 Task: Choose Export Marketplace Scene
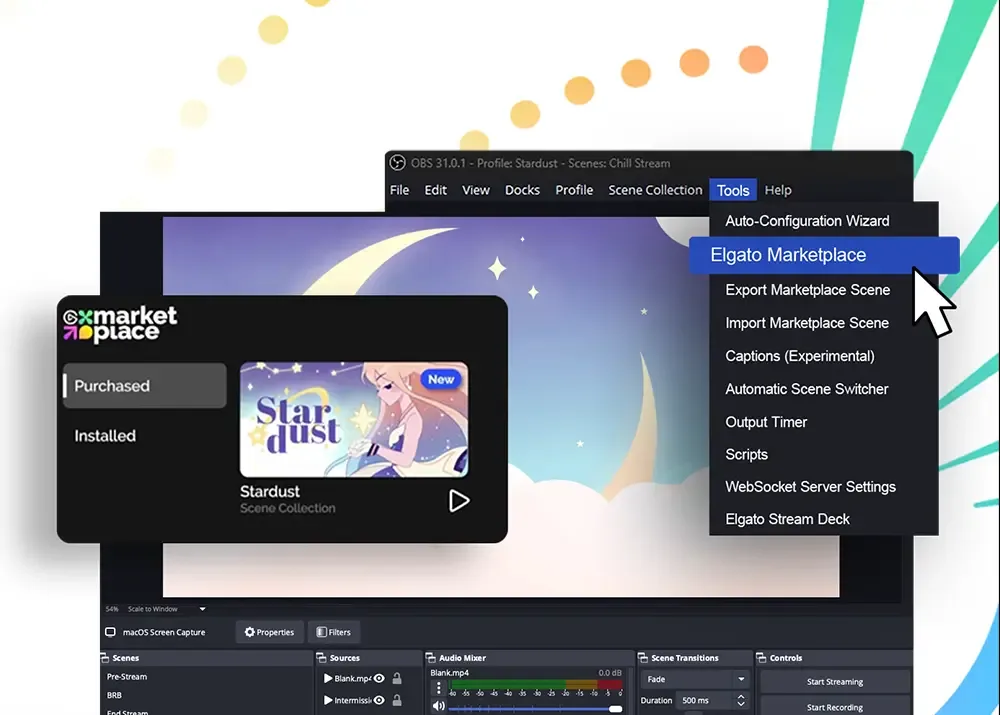[807, 290]
